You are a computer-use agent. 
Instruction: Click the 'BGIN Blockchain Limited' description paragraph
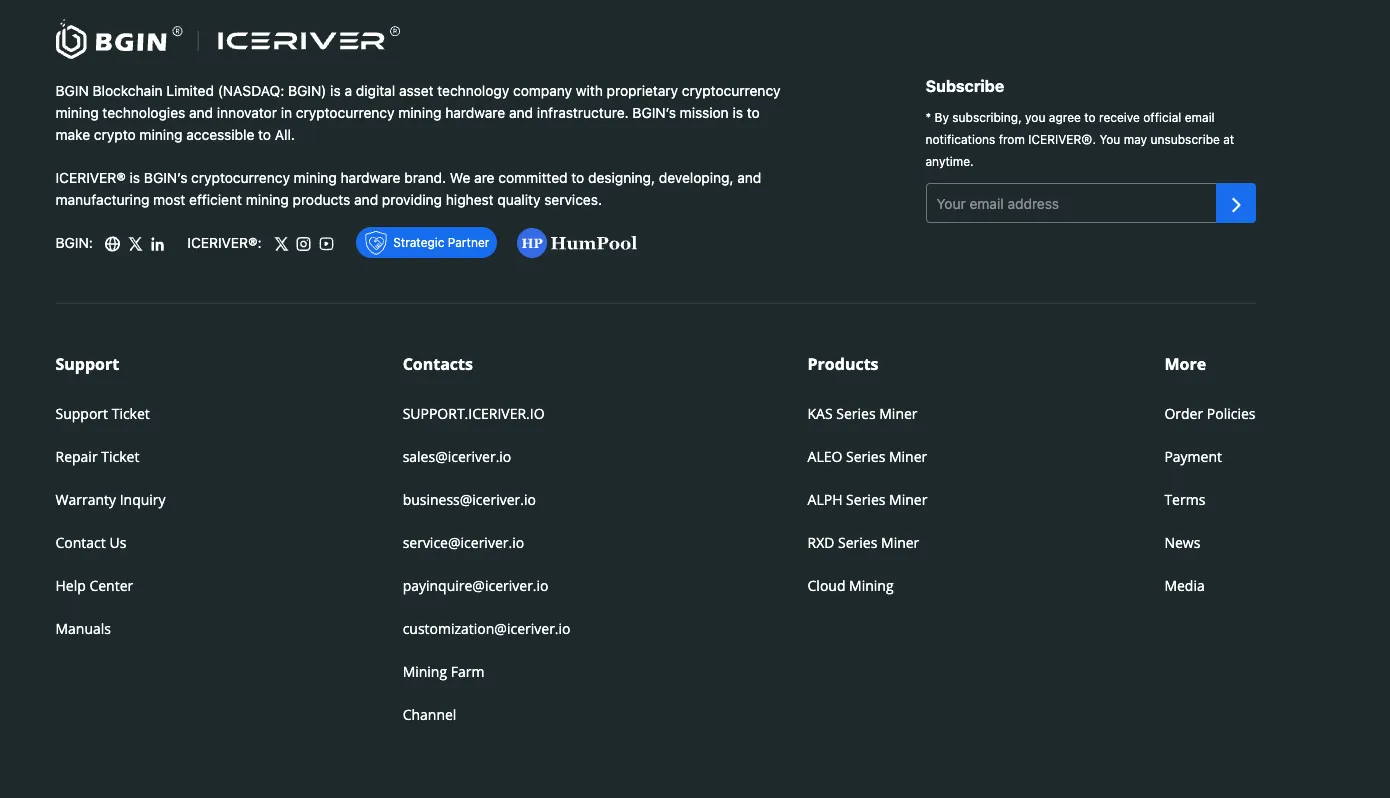click(x=418, y=113)
